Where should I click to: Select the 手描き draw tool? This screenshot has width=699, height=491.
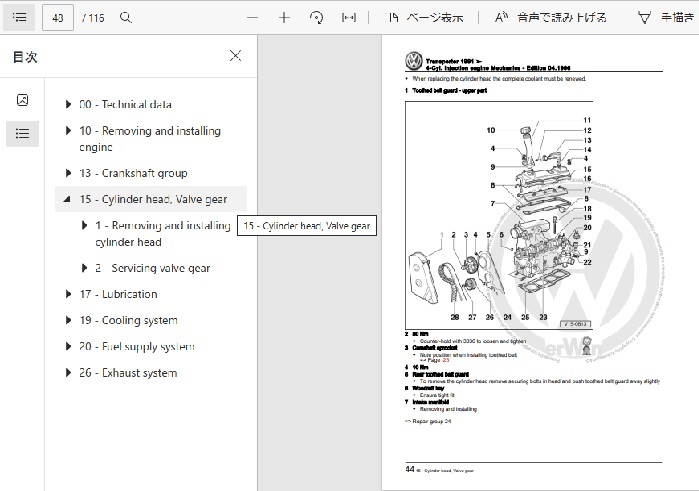pyautogui.click(x=666, y=18)
